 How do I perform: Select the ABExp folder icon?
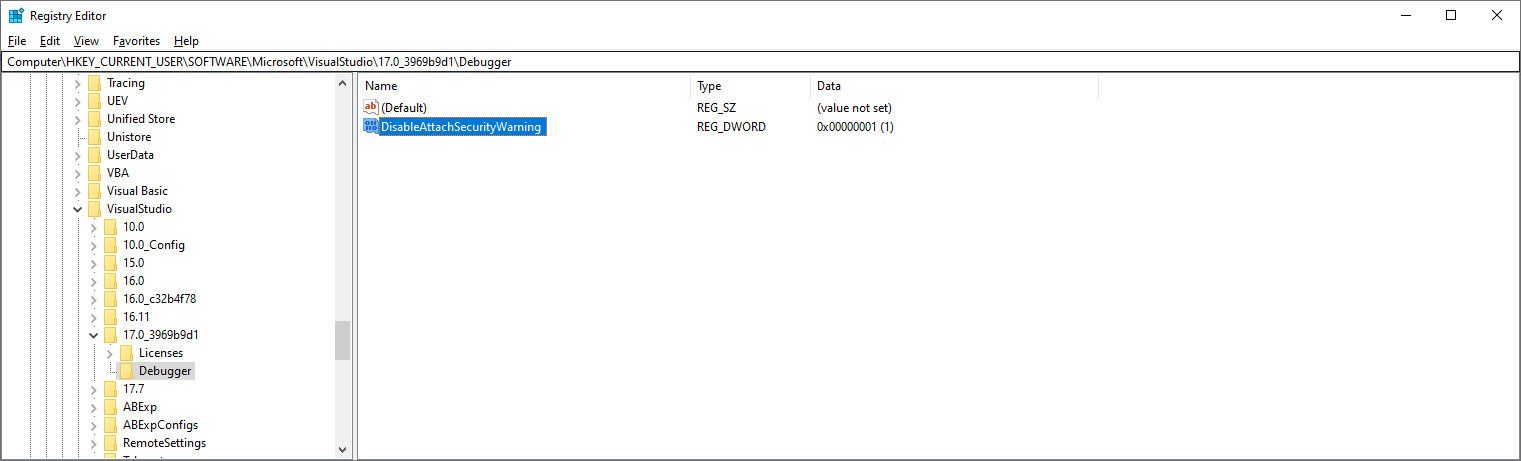tap(111, 407)
